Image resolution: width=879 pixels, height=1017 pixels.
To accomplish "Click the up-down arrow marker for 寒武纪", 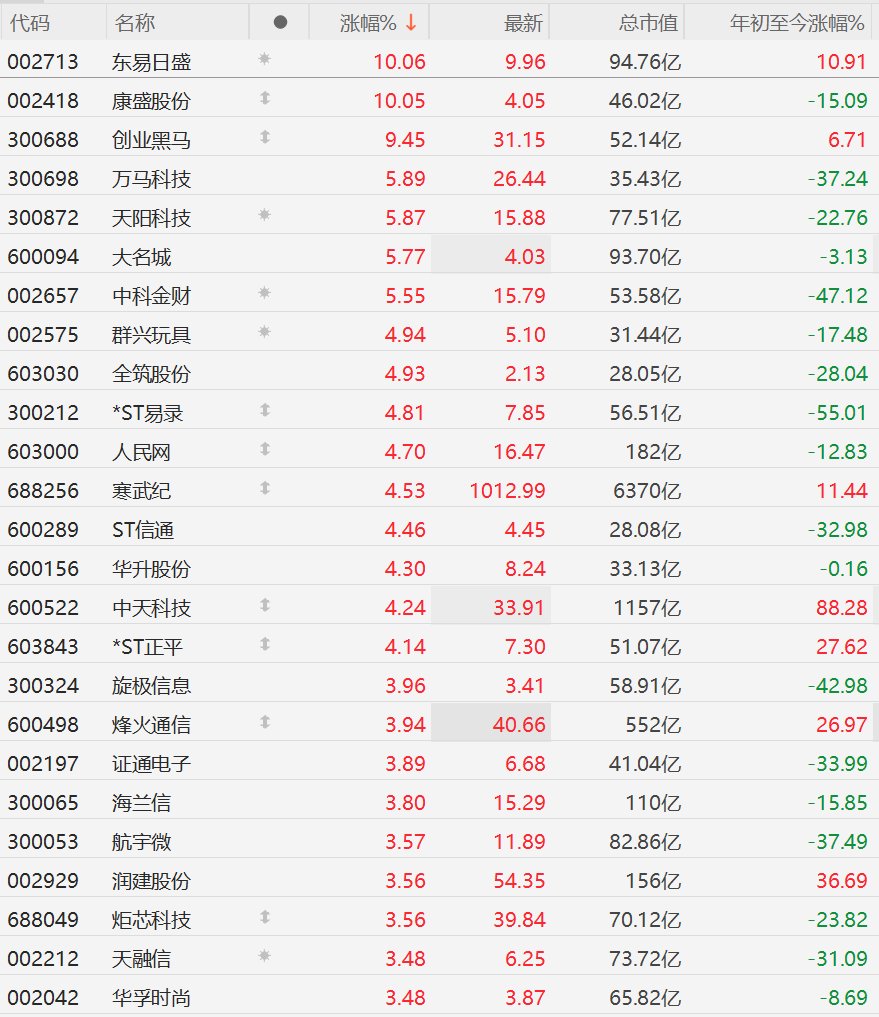I will tap(265, 488).
